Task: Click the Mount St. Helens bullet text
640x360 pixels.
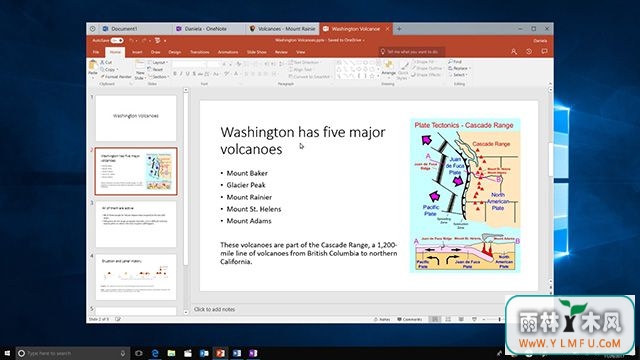Action: pos(253,209)
